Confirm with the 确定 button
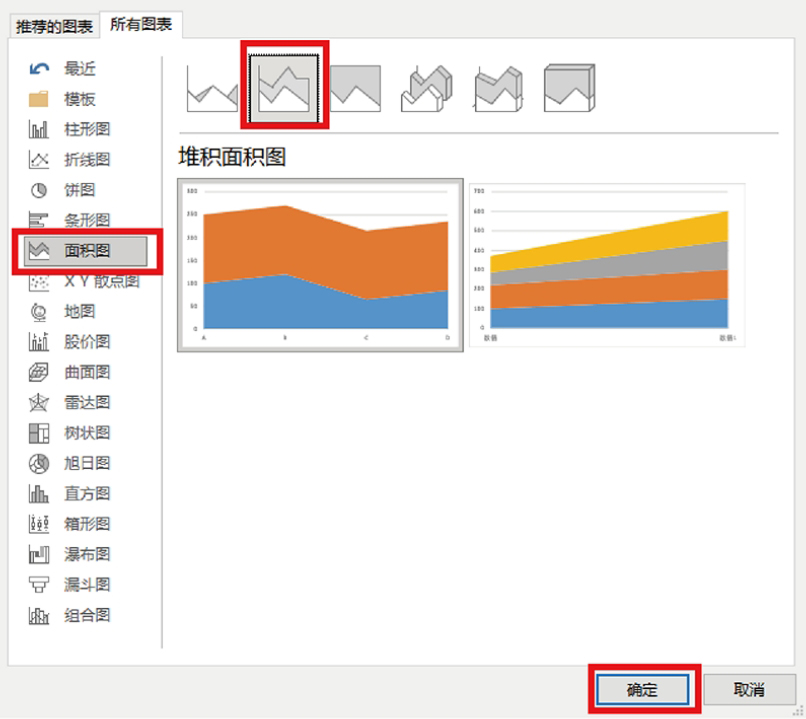The width and height of the screenshot is (806, 719). [x=643, y=689]
